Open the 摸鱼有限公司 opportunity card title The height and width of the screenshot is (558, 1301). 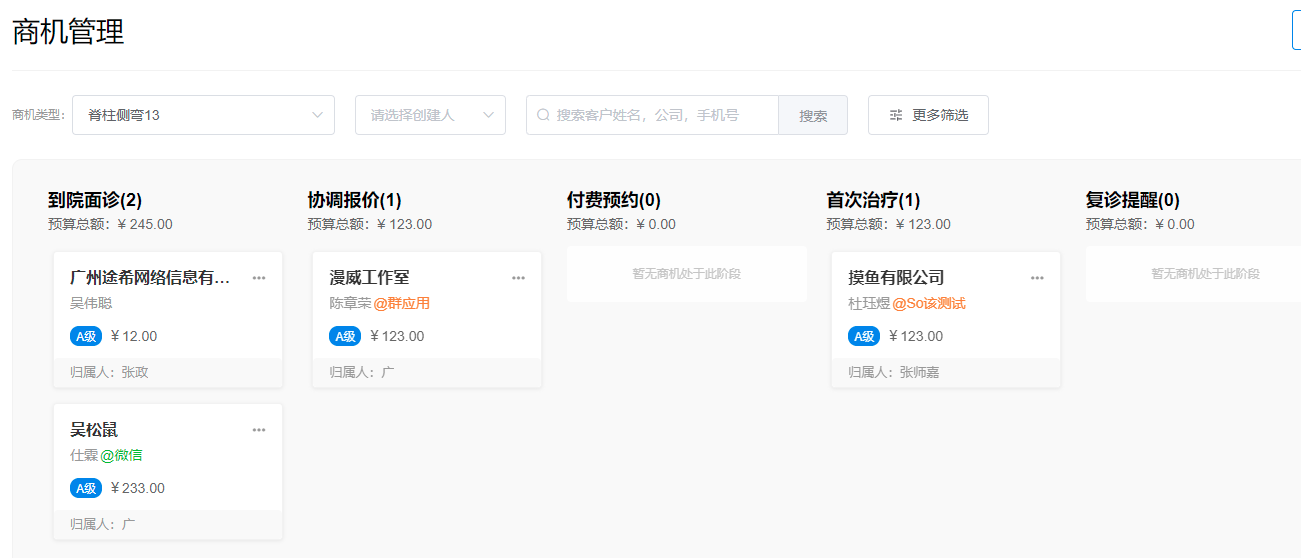pos(896,278)
